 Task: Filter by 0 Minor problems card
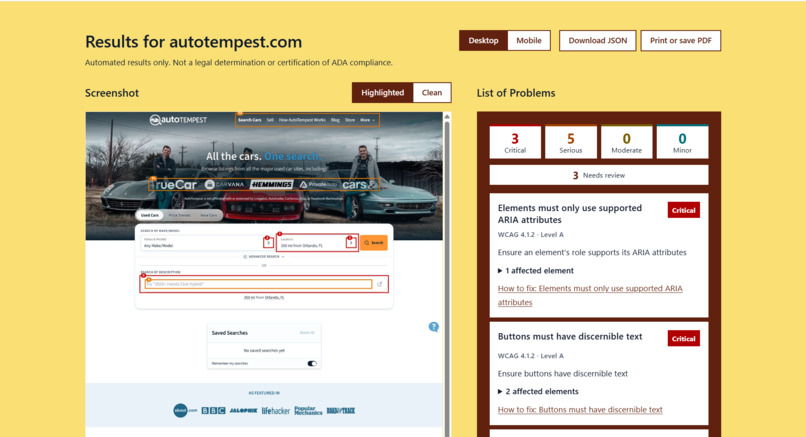click(x=682, y=142)
